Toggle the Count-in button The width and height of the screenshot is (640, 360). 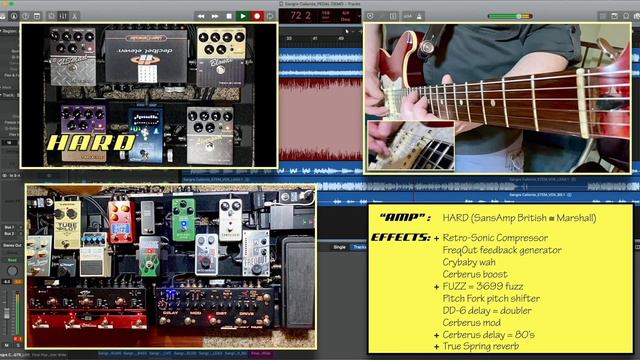407,16
